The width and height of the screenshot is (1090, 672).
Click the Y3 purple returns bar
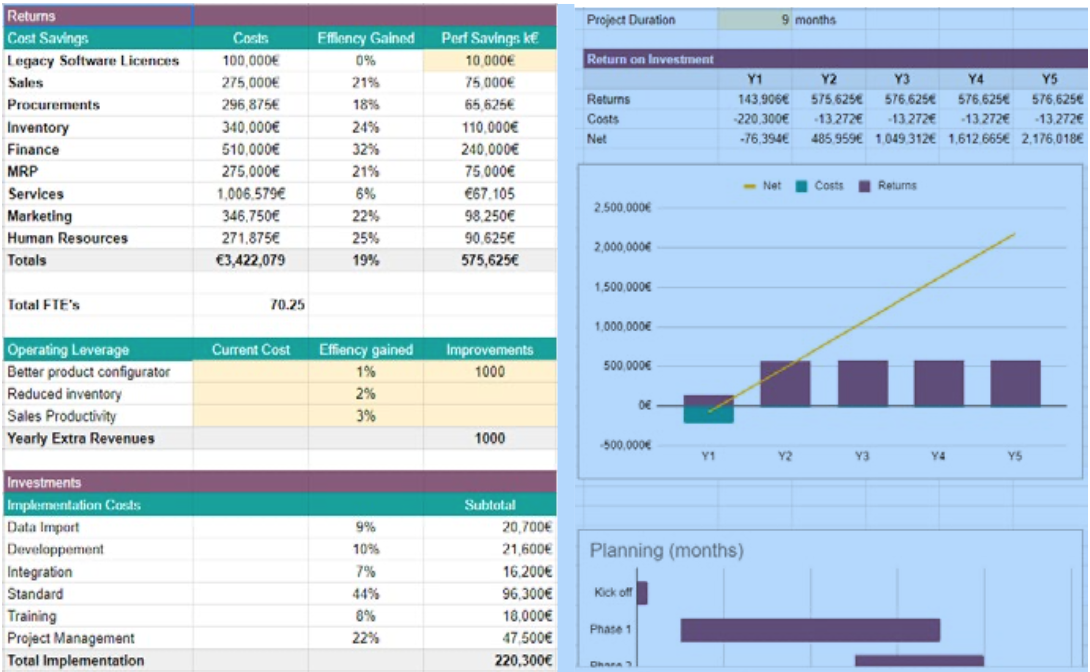pyautogui.click(x=862, y=383)
